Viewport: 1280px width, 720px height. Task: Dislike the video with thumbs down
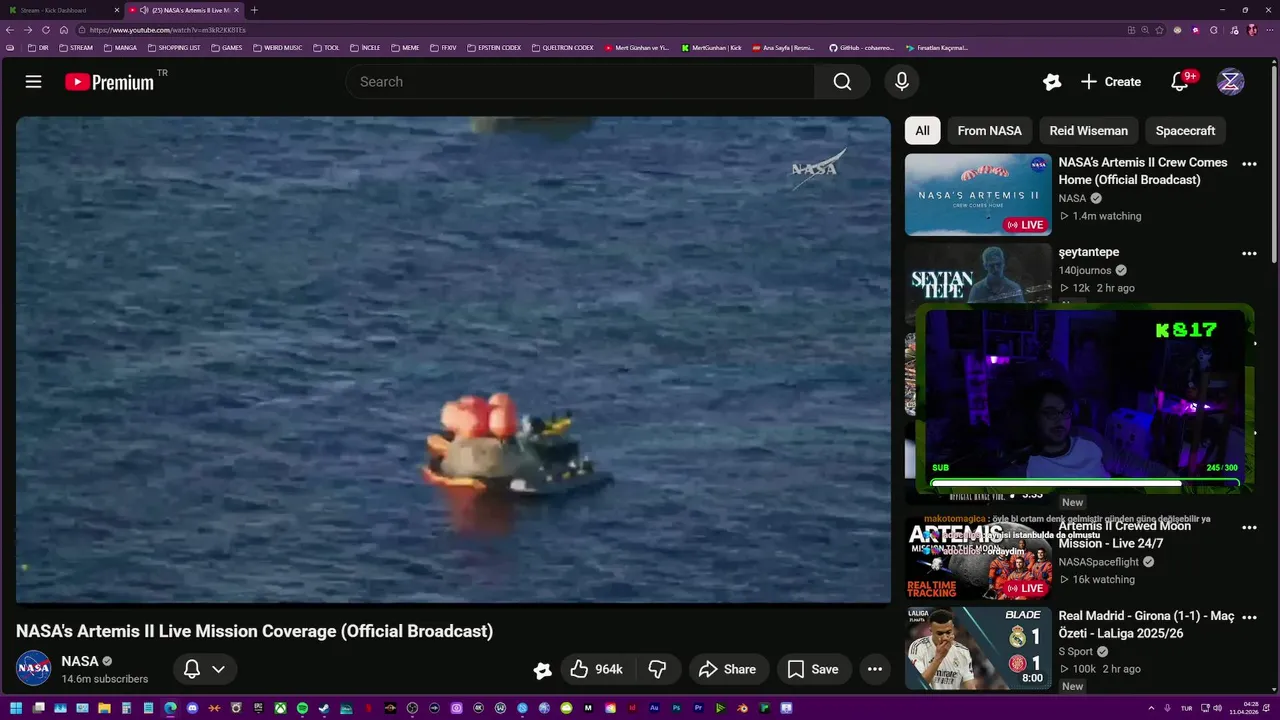click(x=657, y=669)
